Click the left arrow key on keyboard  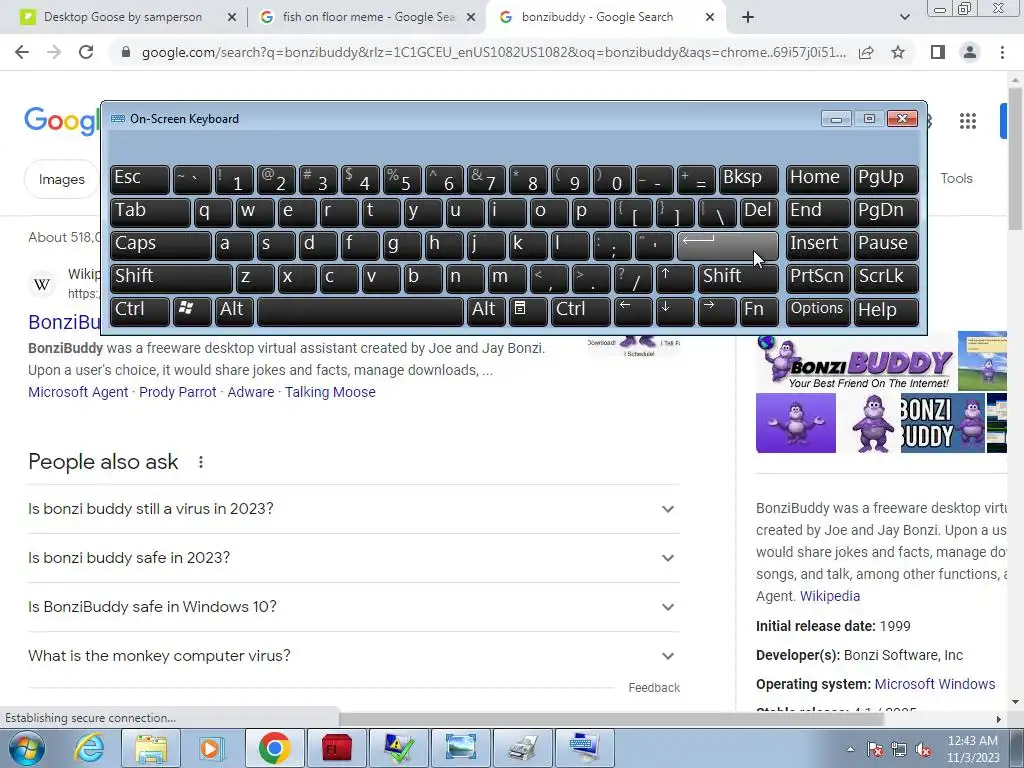point(633,310)
